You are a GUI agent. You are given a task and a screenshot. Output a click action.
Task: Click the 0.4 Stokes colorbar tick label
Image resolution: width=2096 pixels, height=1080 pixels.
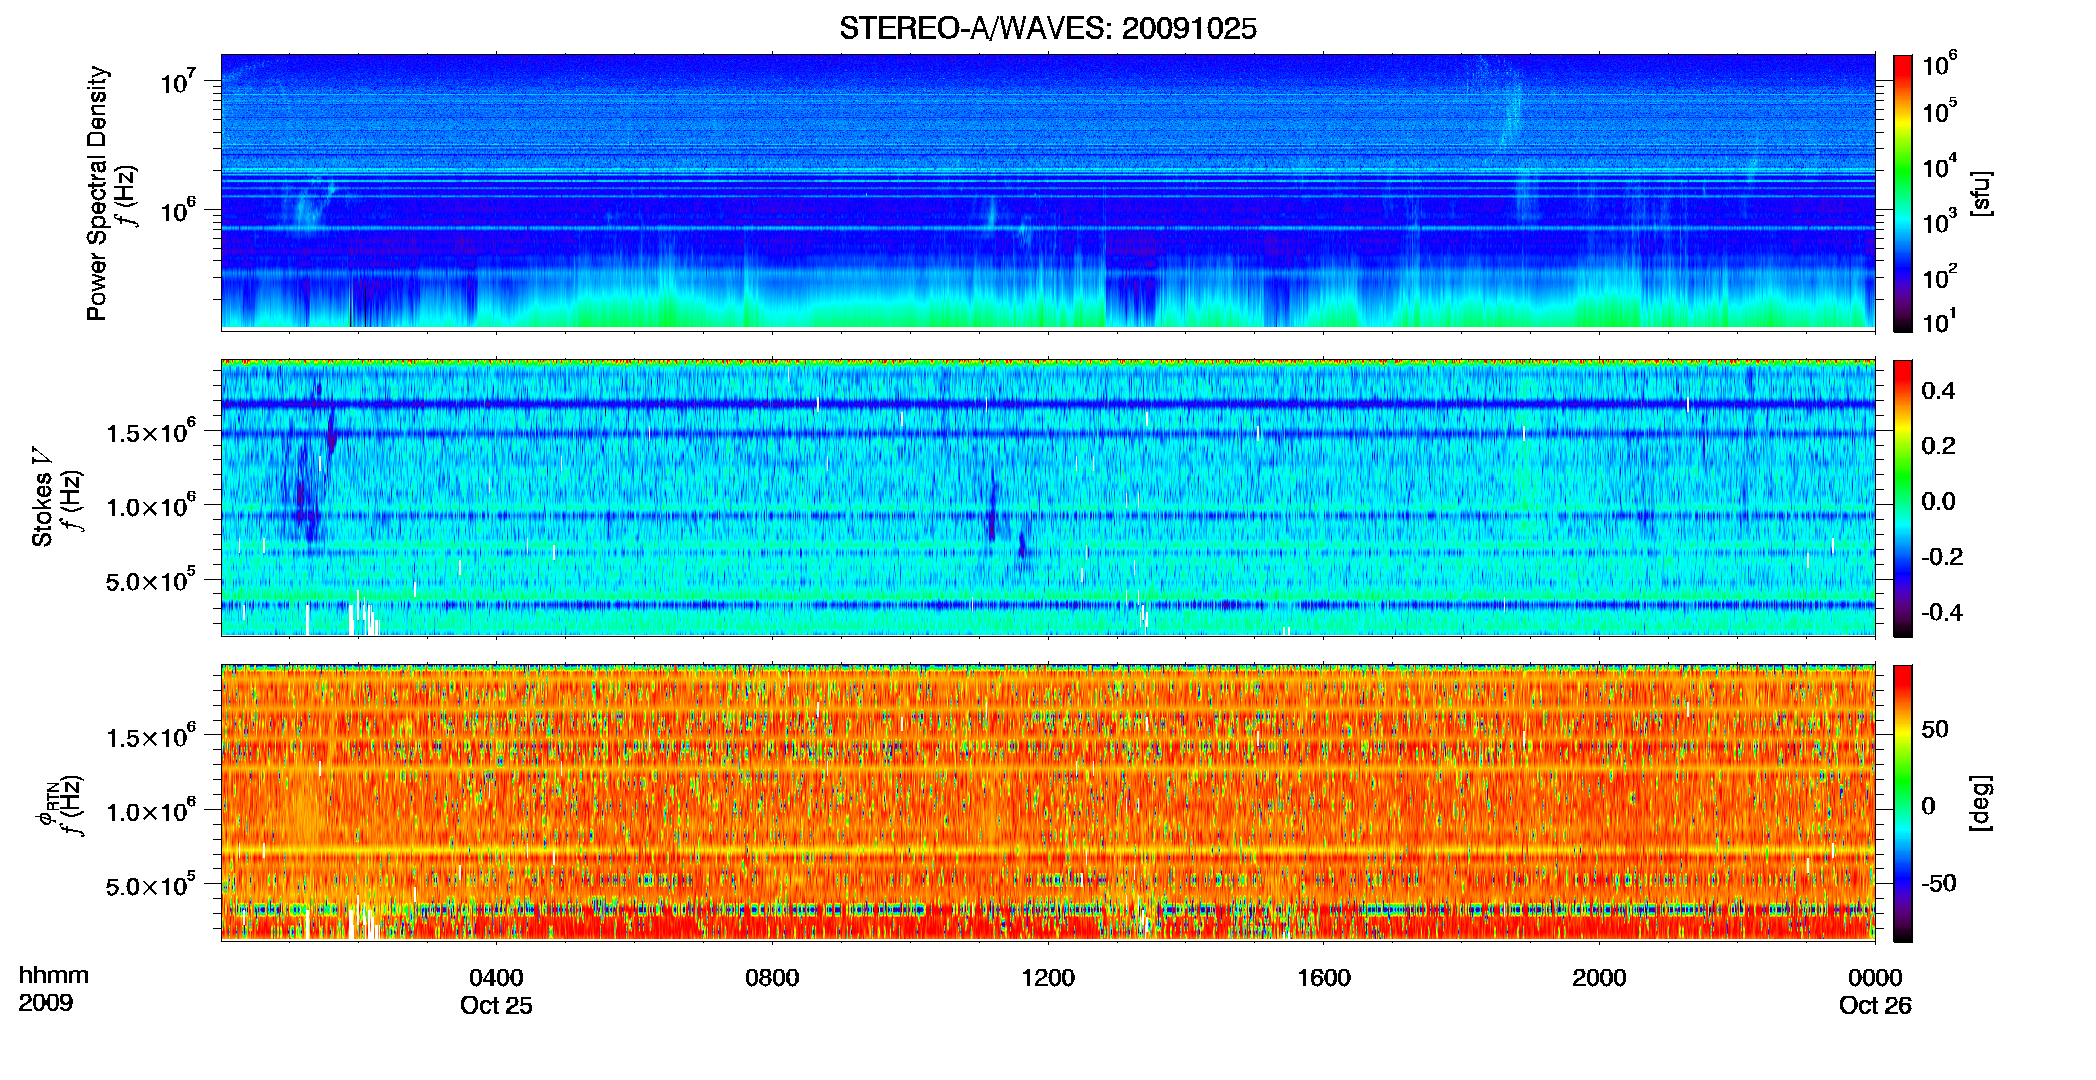click(1938, 391)
